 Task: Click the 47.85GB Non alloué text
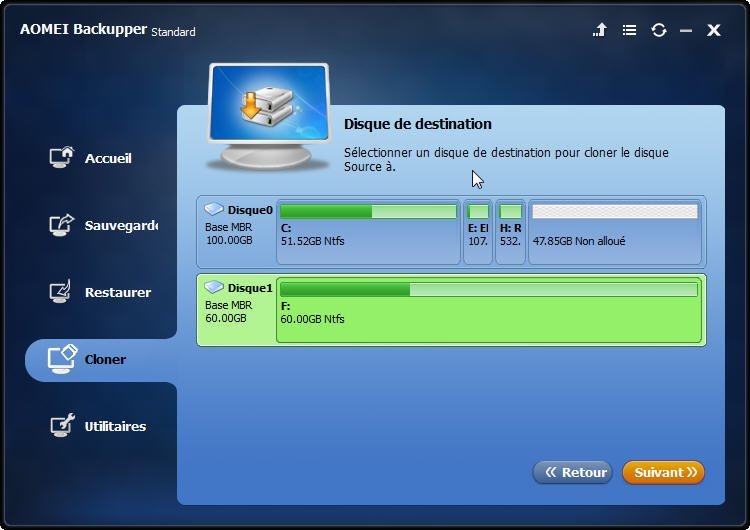click(579, 241)
